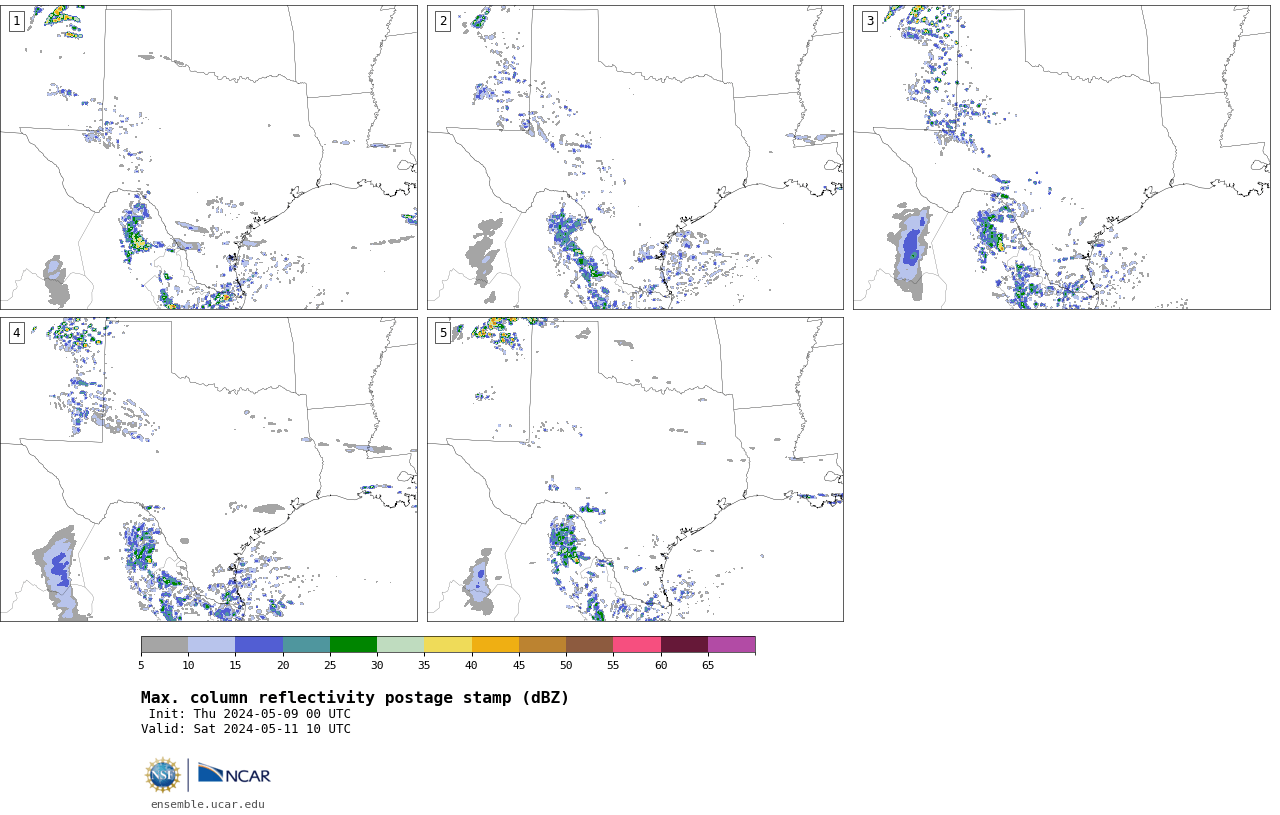
Task: Open ensemble member 3 map thumbnail
Action: click(1061, 157)
